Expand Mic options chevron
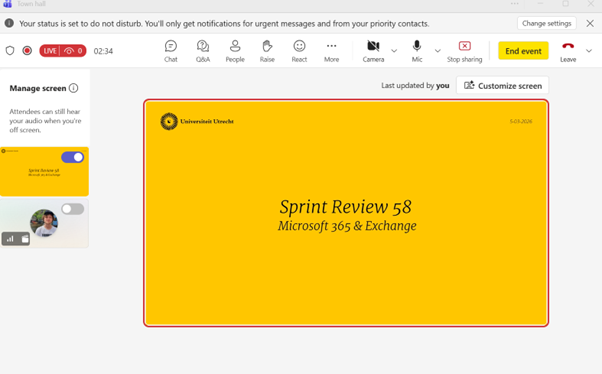 tap(437, 51)
